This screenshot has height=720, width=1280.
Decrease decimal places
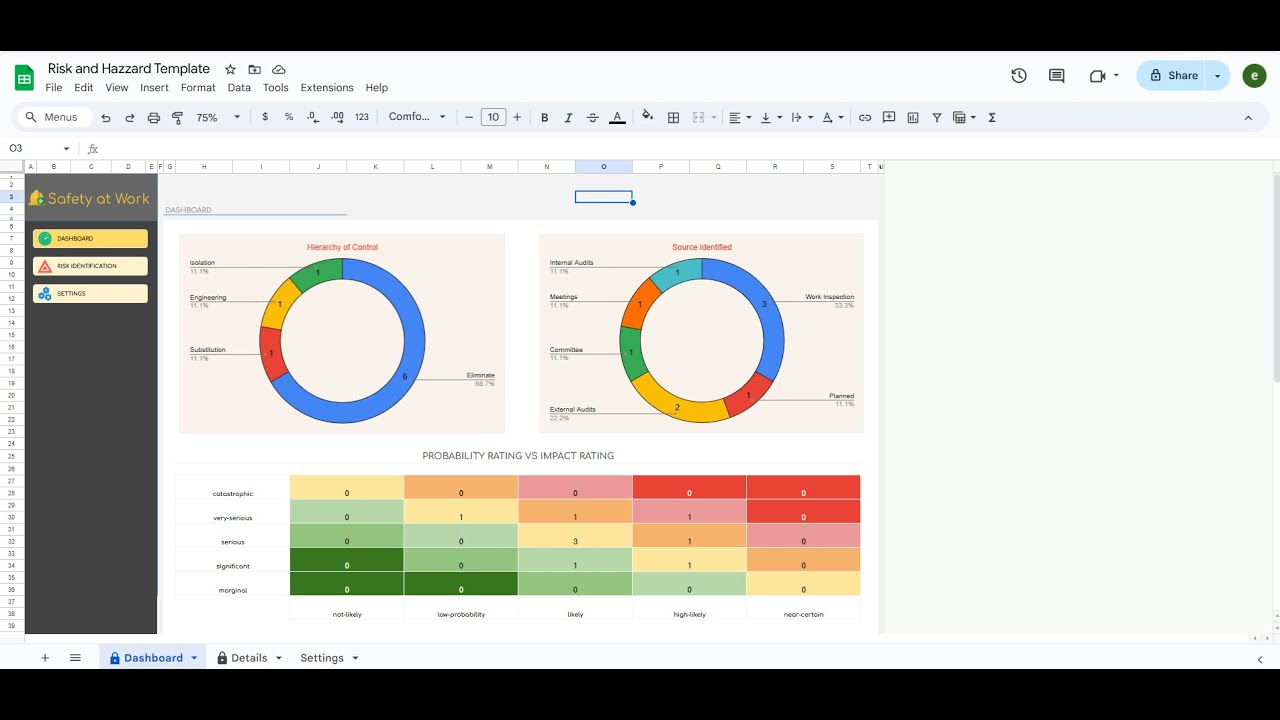313,117
